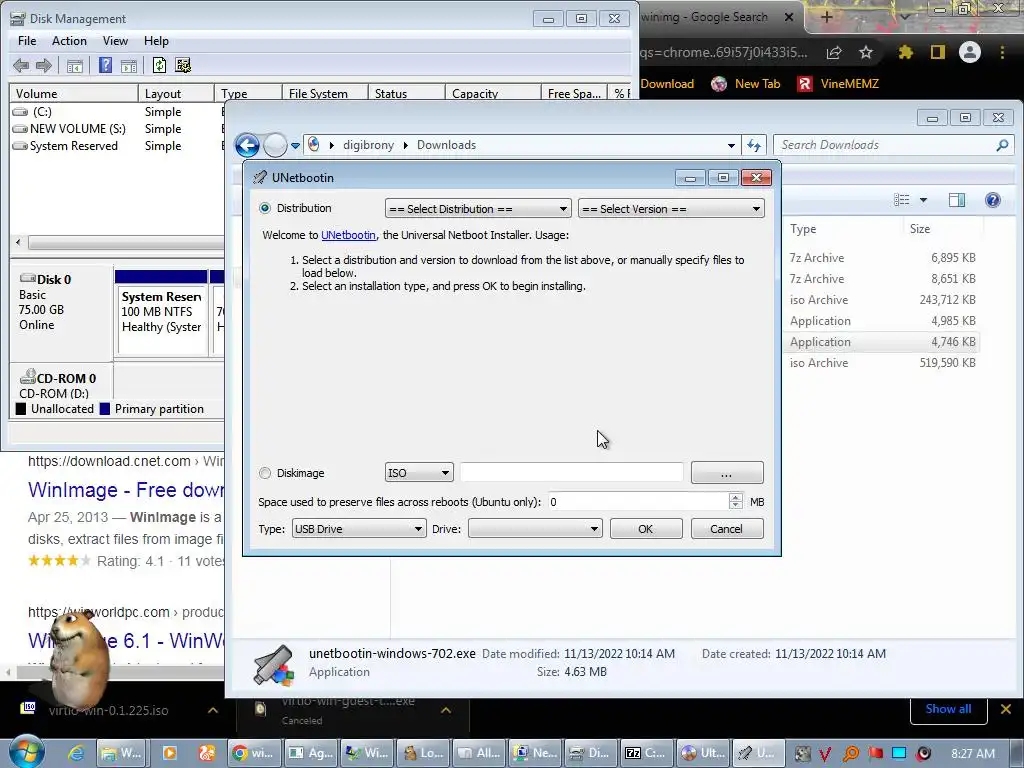
Task: Switch to Chrome taskbar button
Action: pos(255,753)
